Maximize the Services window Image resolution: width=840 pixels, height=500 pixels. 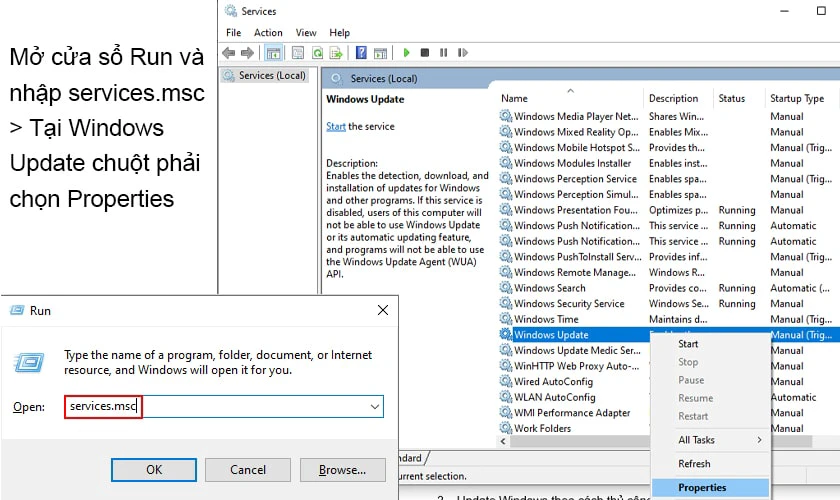pyautogui.click(x=821, y=11)
